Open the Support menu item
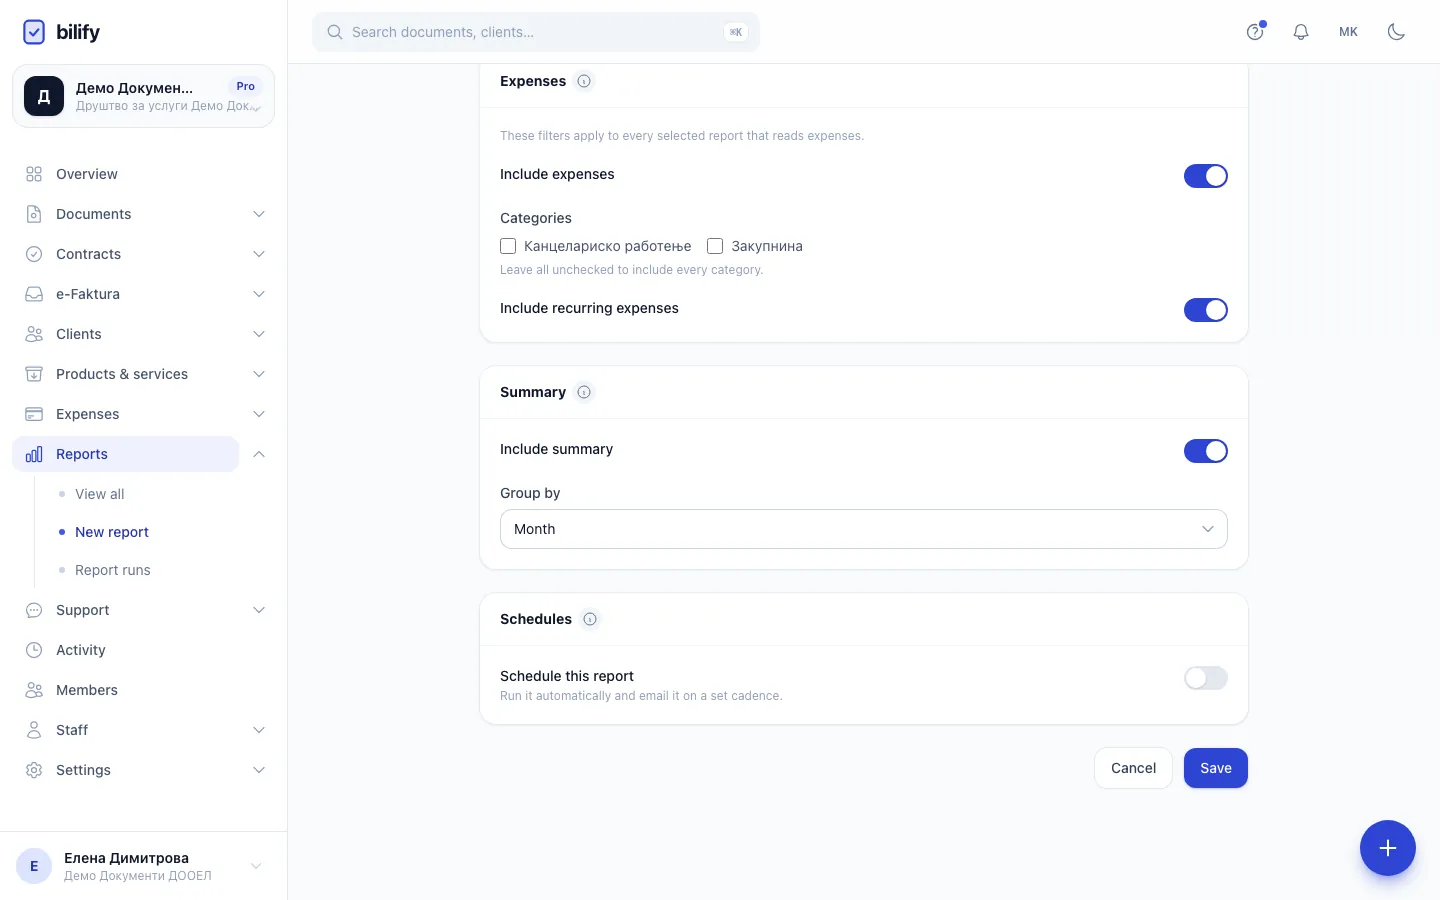The image size is (1440, 900). pos(83,610)
